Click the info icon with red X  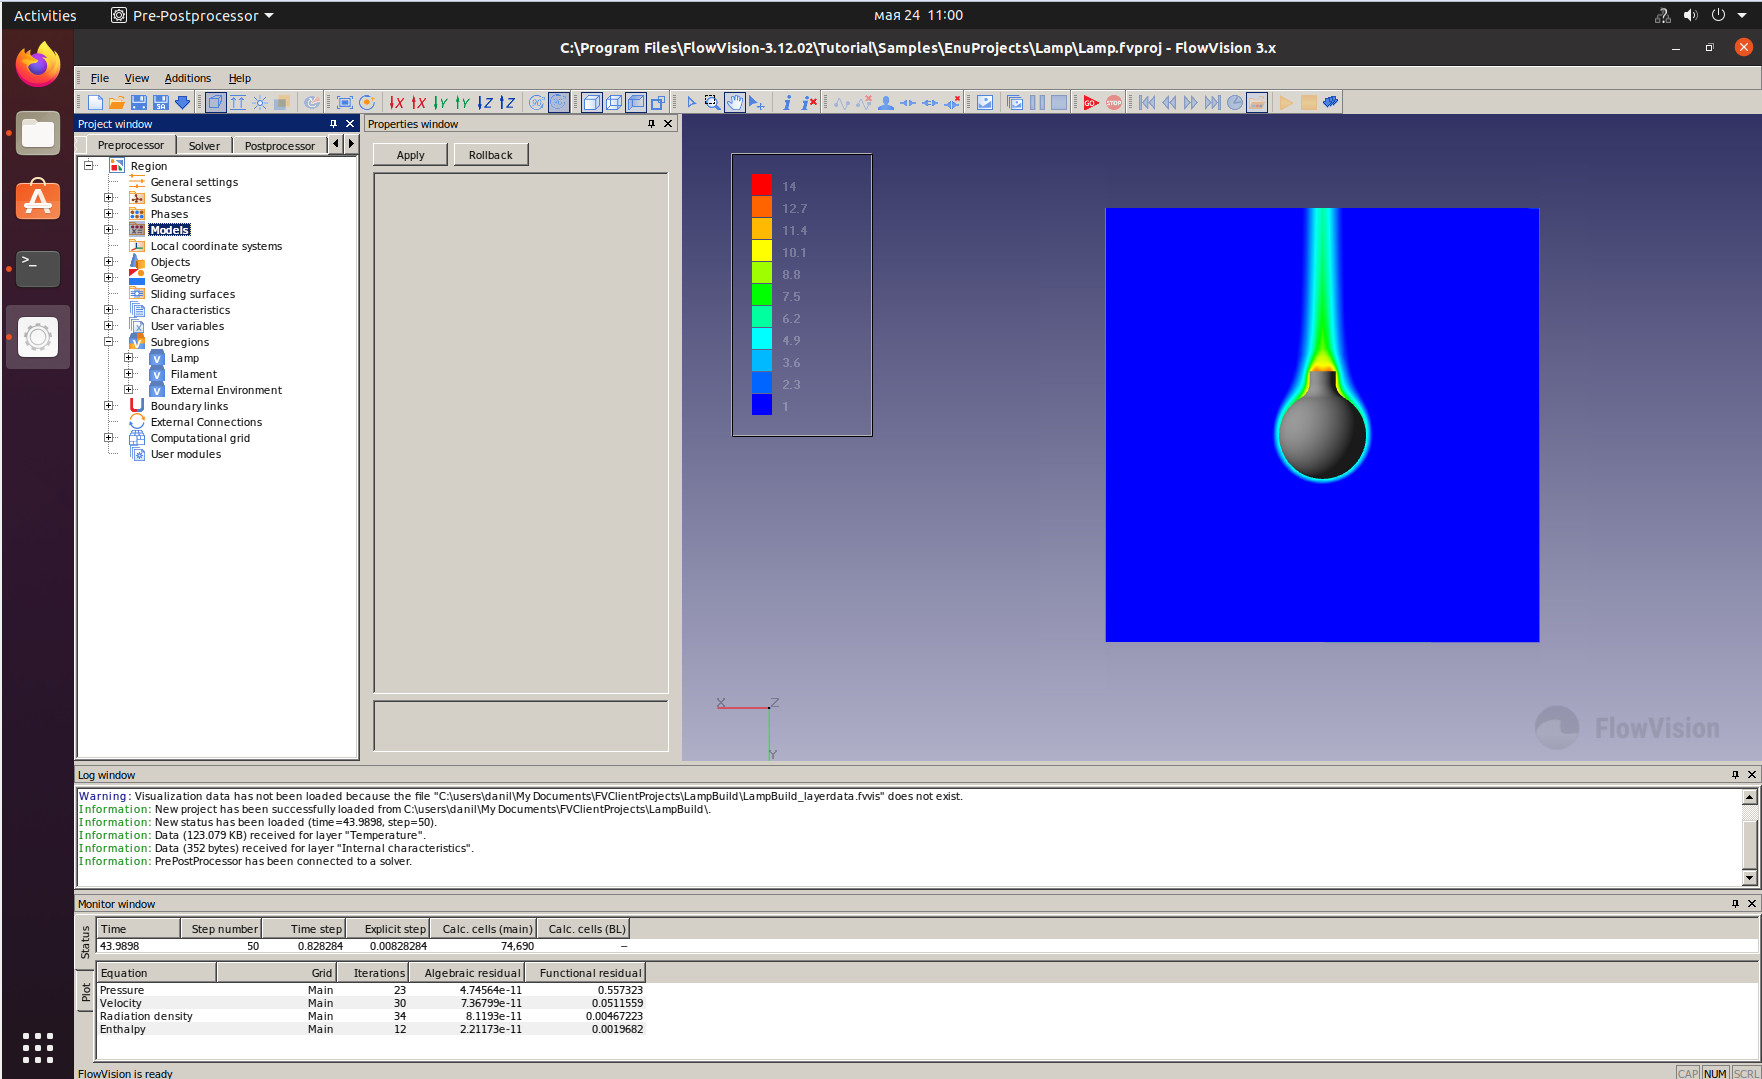(x=809, y=102)
